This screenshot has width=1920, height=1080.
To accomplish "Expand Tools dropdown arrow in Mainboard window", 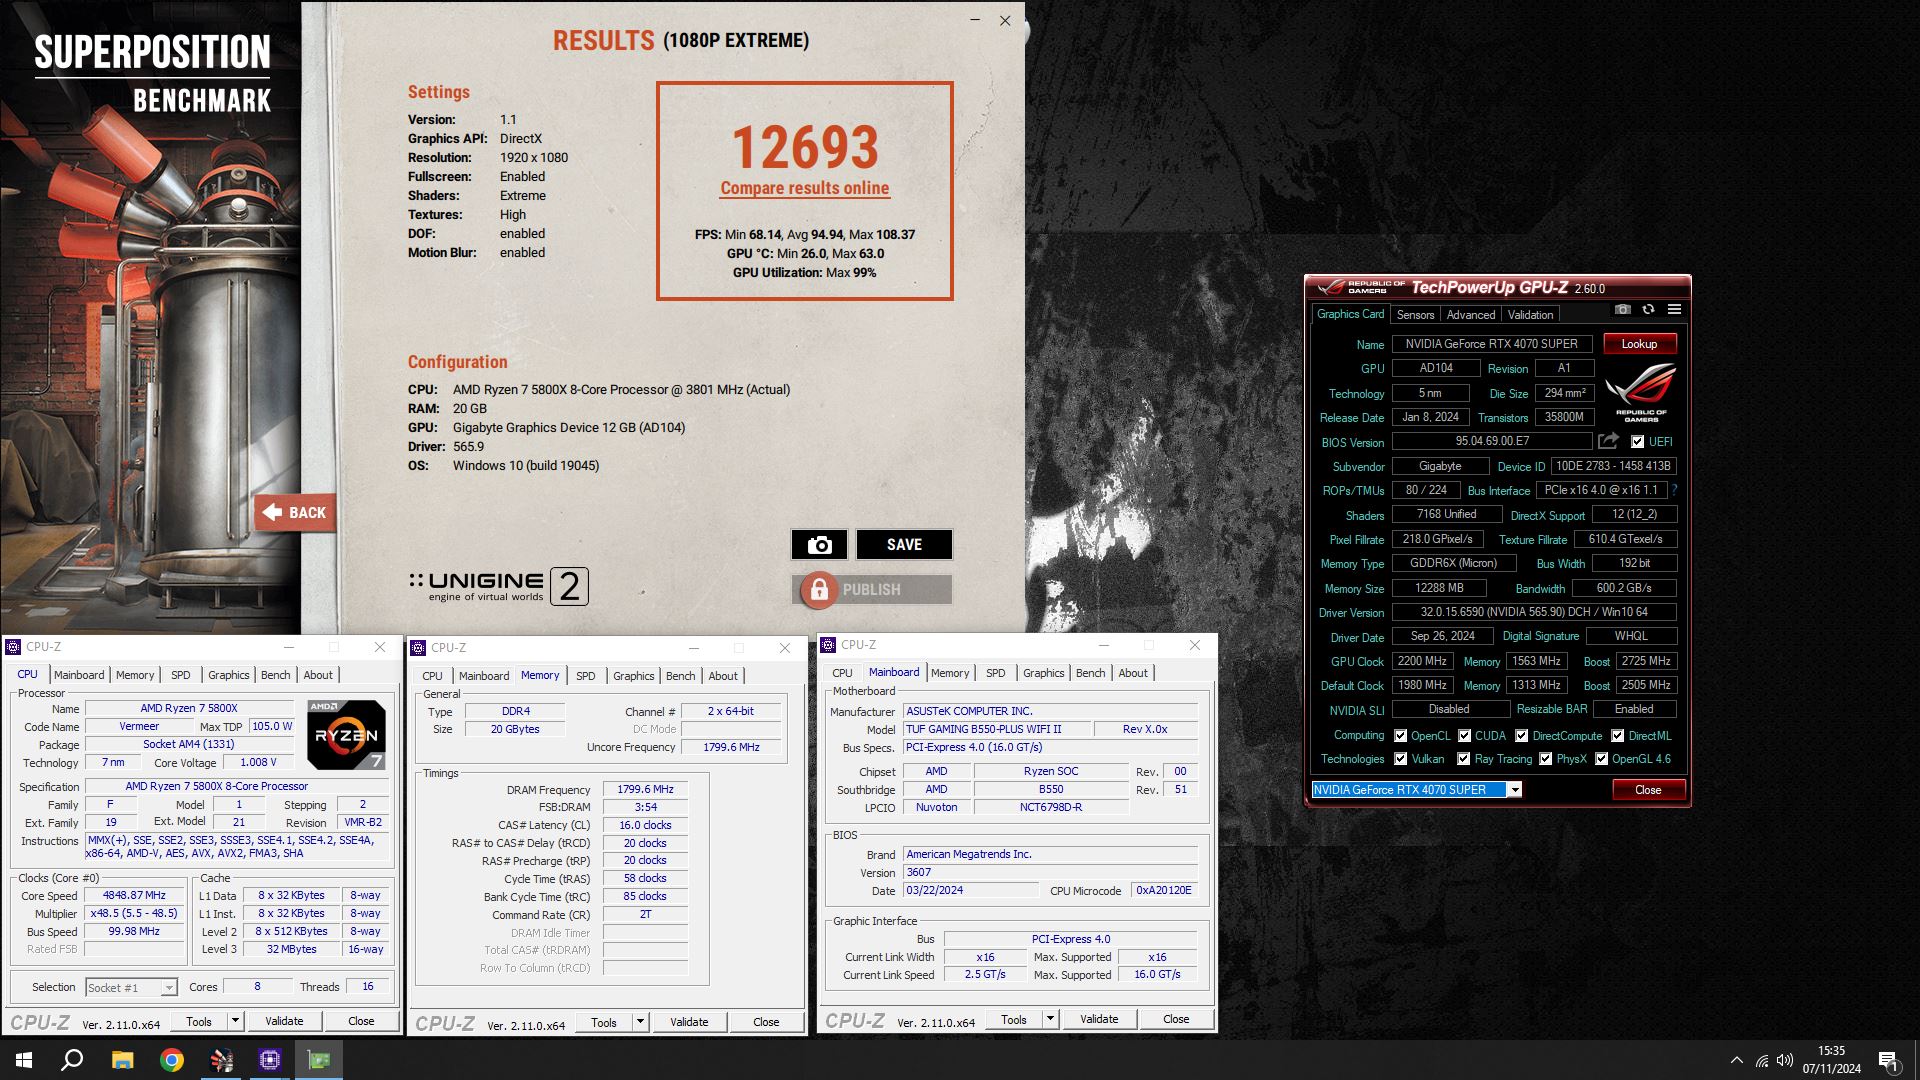I will pyautogui.click(x=1050, y=1019).
